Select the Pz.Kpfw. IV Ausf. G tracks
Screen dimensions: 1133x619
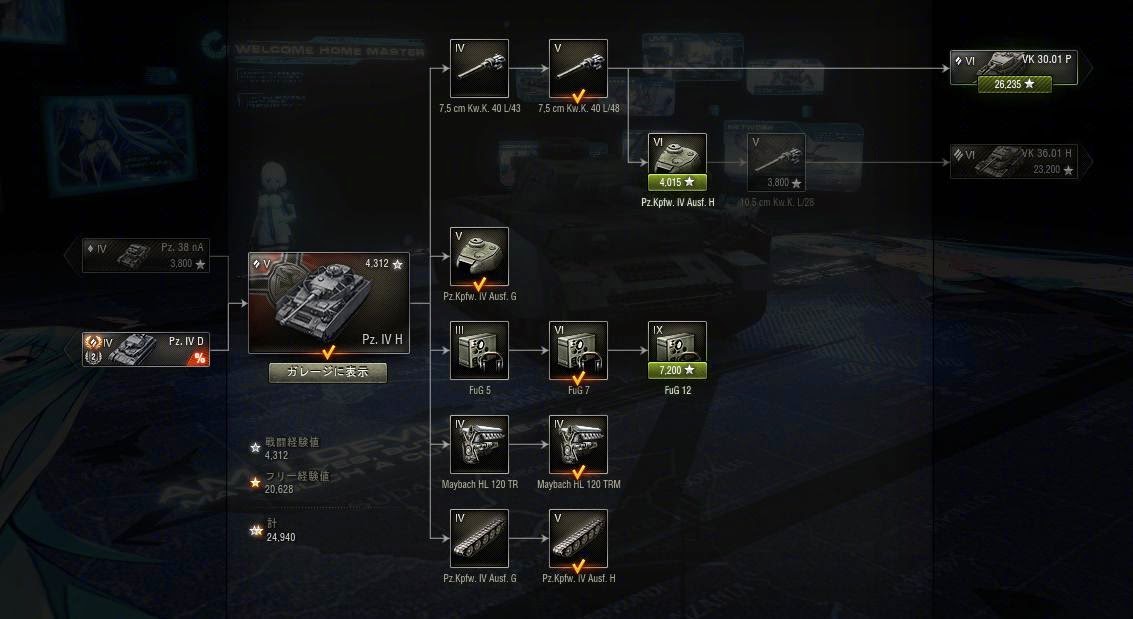tap(479, 538)
